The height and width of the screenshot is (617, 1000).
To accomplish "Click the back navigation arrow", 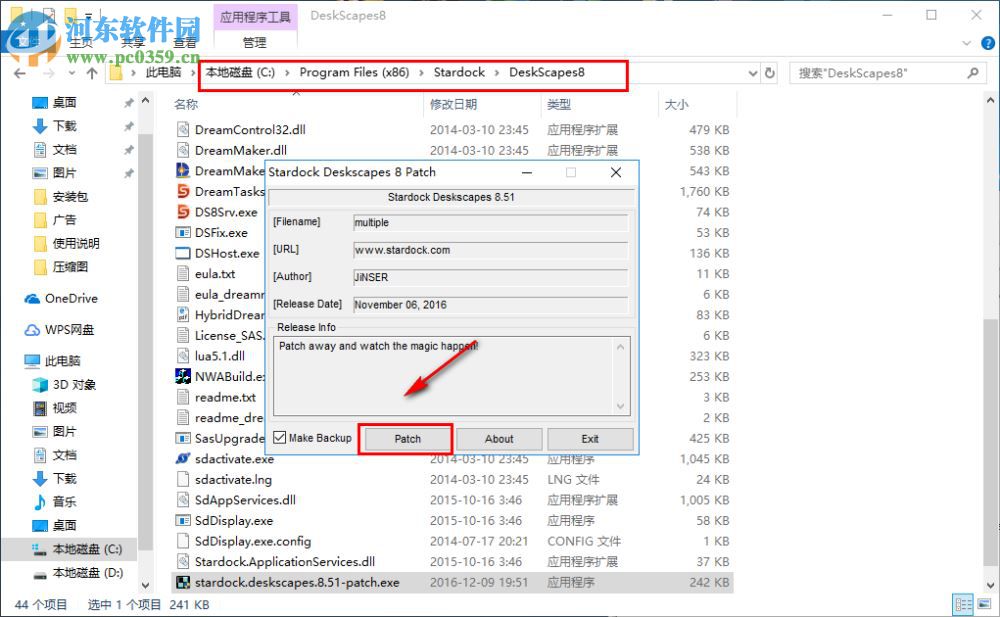I will [x=20, y=73].
